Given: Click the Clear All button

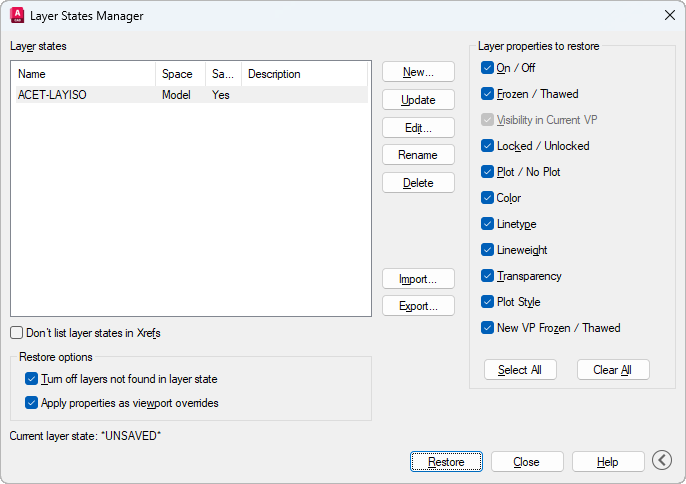Looking at the screenshot, I should coord(613,370).
